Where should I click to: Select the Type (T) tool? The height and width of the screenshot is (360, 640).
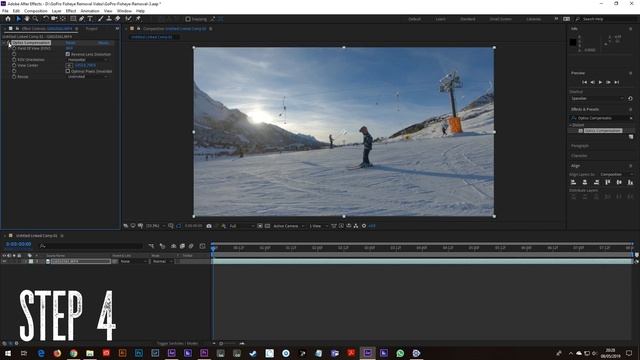(90, 19)
